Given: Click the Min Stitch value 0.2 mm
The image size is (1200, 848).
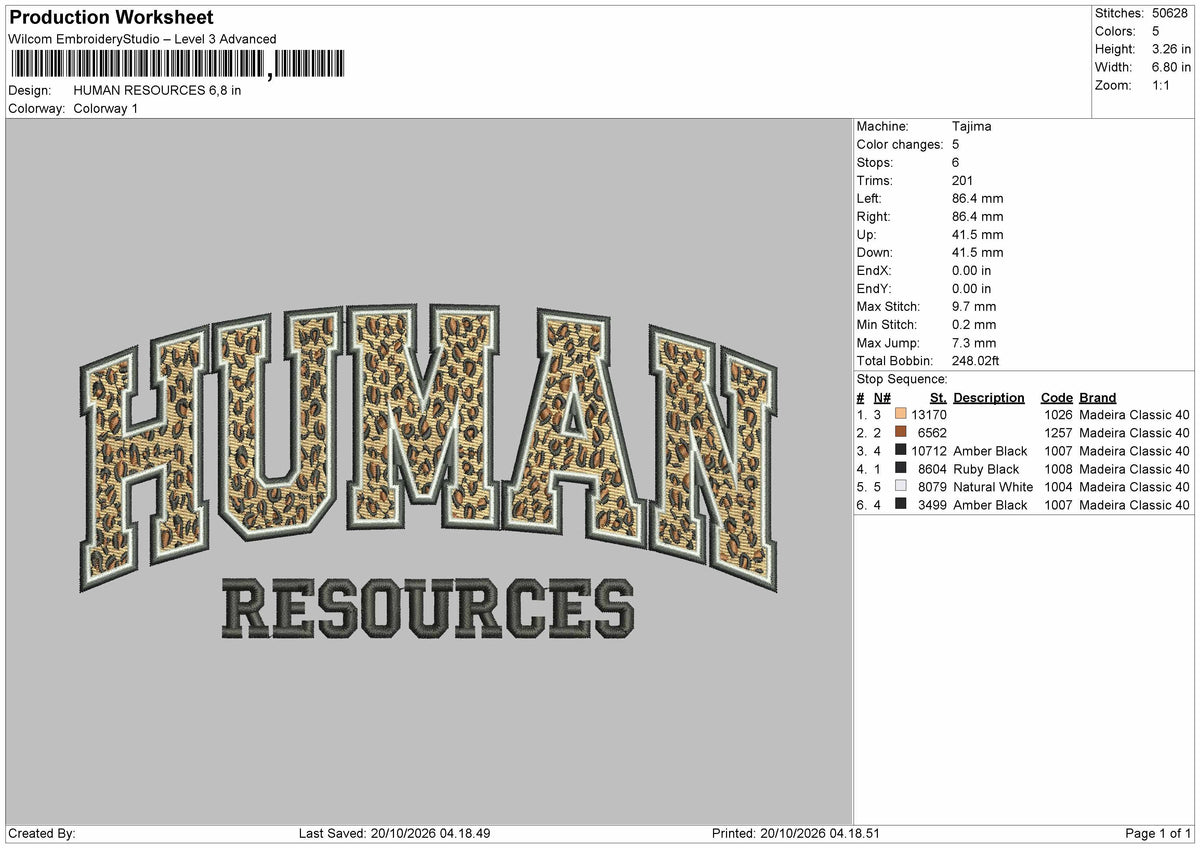Looking at the screenshot, I should point(974,324).
